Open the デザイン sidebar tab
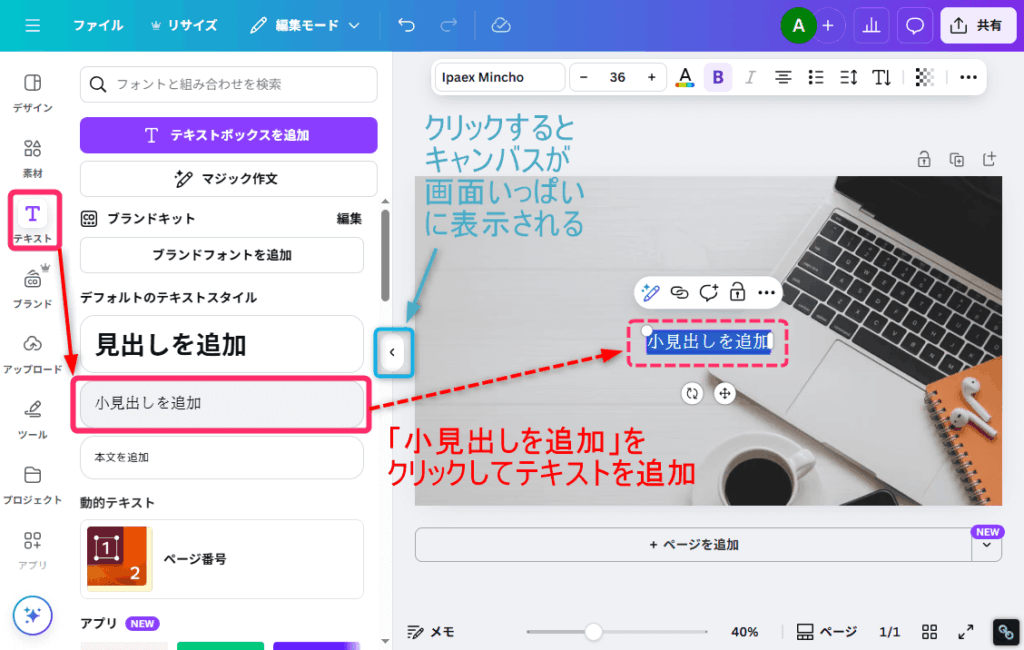The width and height of the screenshot is (1024, 650). 32,93
